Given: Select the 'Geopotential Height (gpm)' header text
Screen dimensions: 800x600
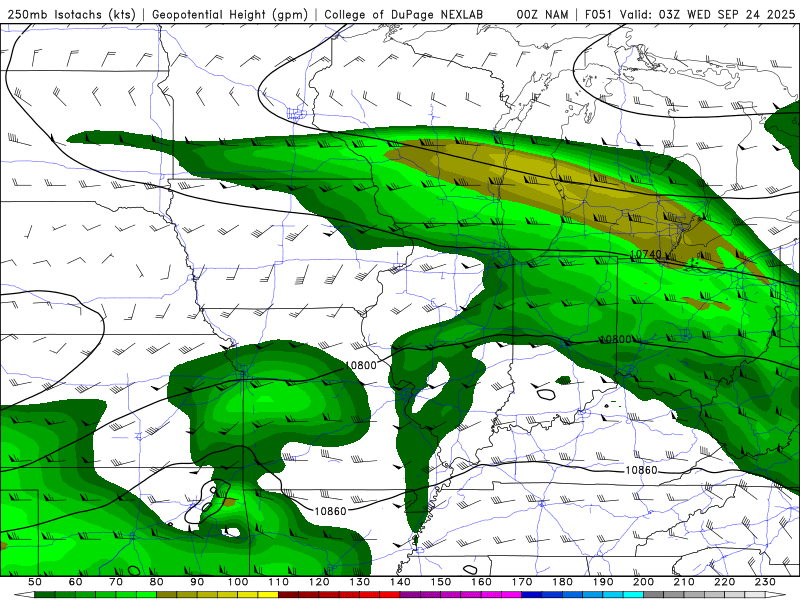Looking at the screenshot, I should point(230,15).
